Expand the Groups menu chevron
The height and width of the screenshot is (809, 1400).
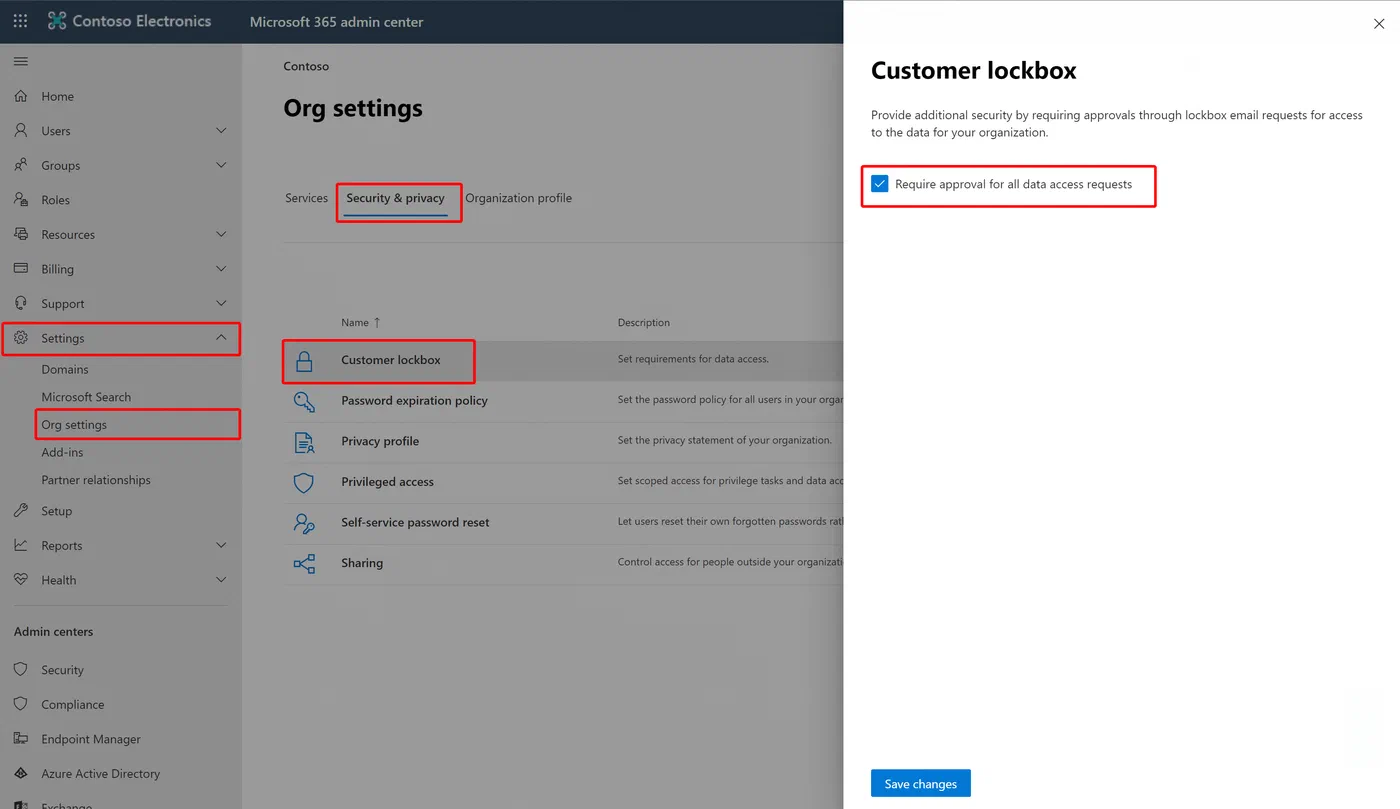221,166
